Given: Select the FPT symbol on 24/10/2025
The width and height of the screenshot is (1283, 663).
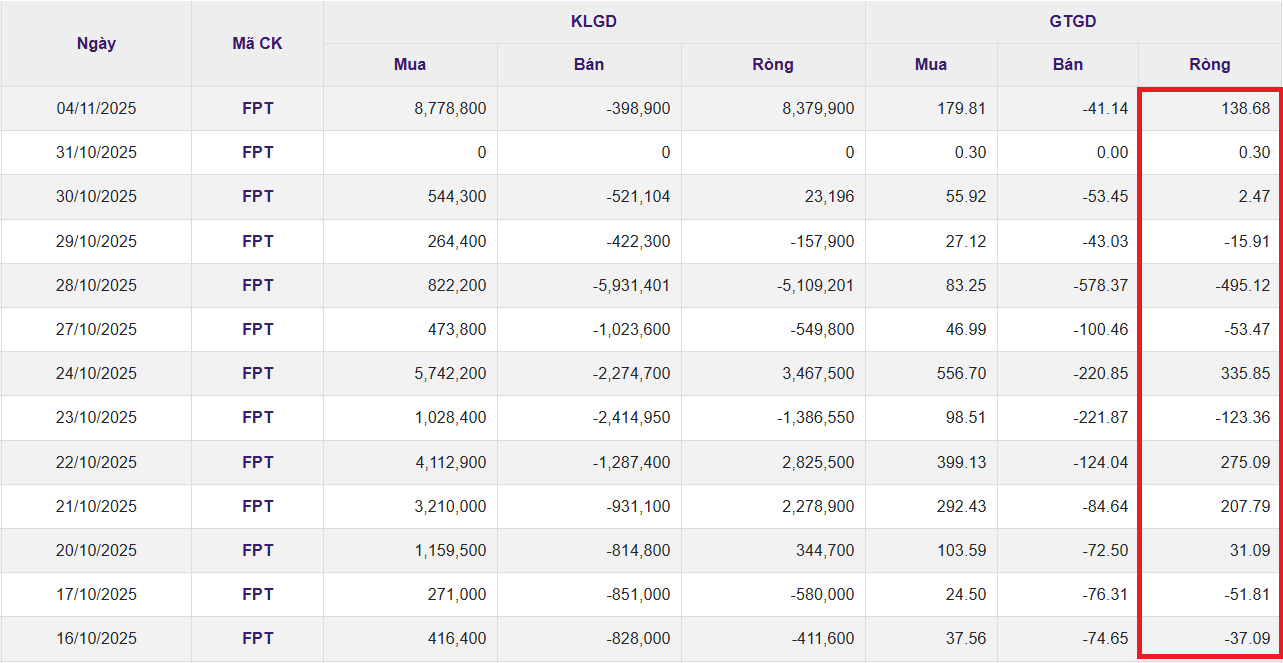Looking at the screenshot, I should [x=257, y=373].
